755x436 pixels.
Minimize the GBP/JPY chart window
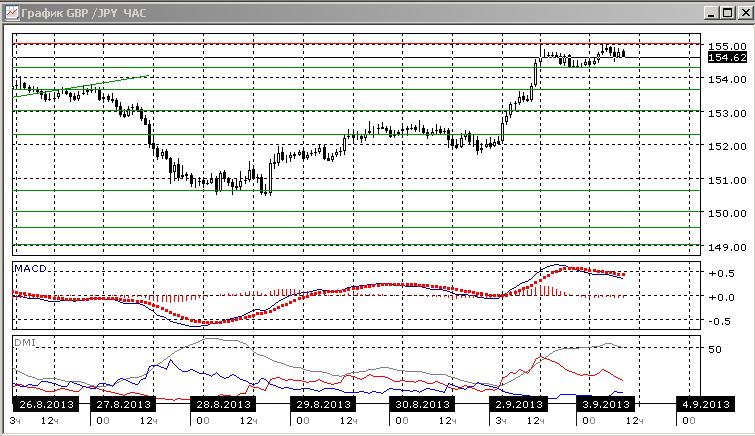pyautogui.click(x=711, y=13)
